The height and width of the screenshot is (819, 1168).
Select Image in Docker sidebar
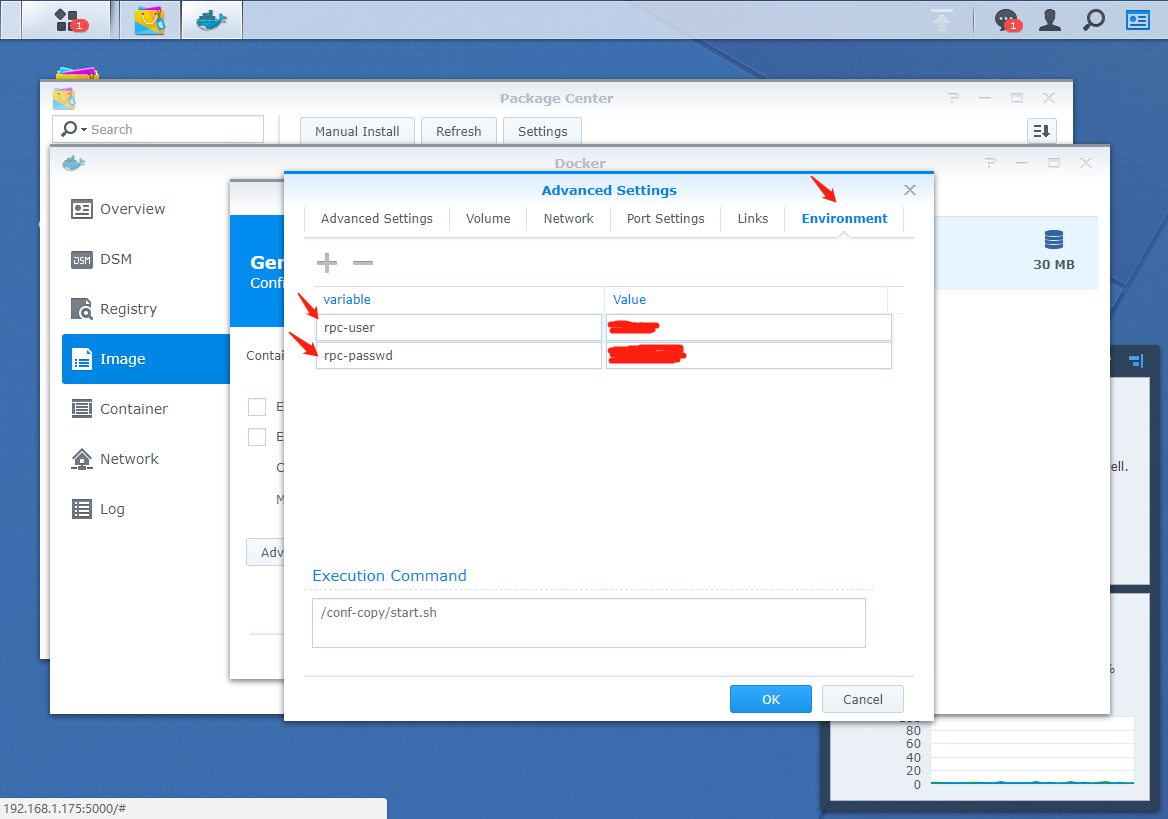(146, 358)
